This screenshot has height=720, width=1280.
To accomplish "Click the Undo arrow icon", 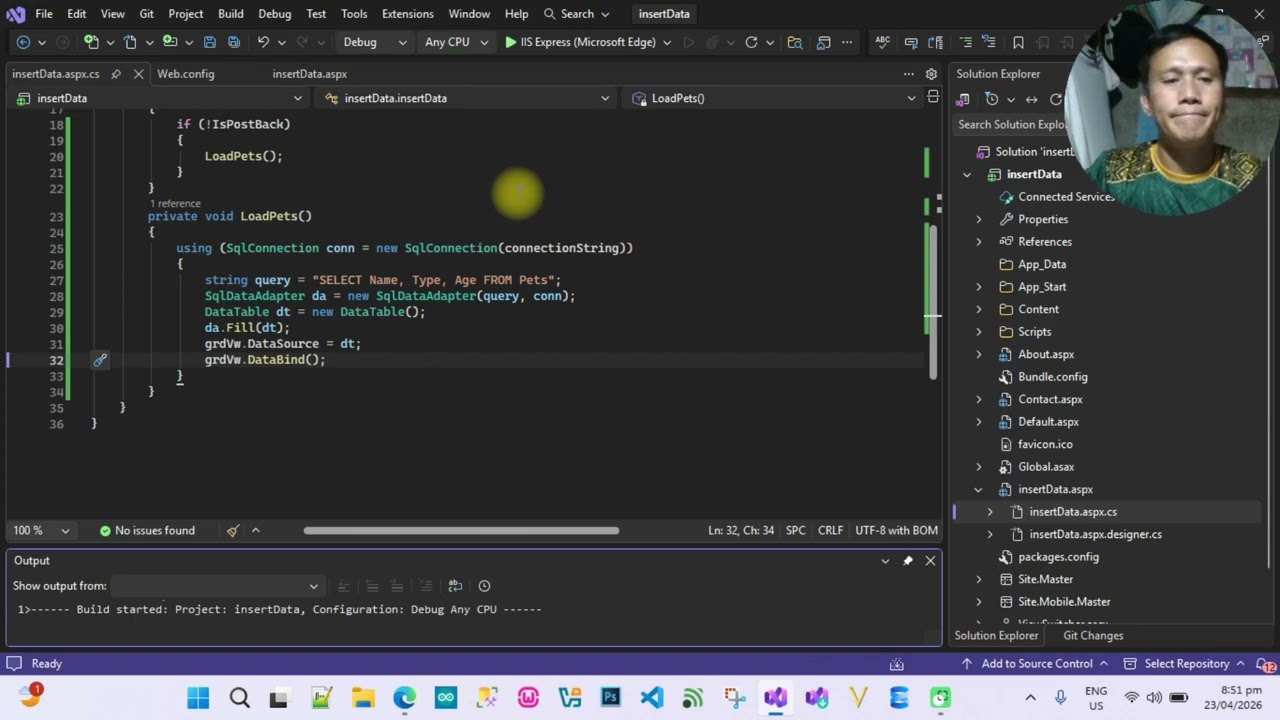I will pyautogui.click(x=263, y=42).
